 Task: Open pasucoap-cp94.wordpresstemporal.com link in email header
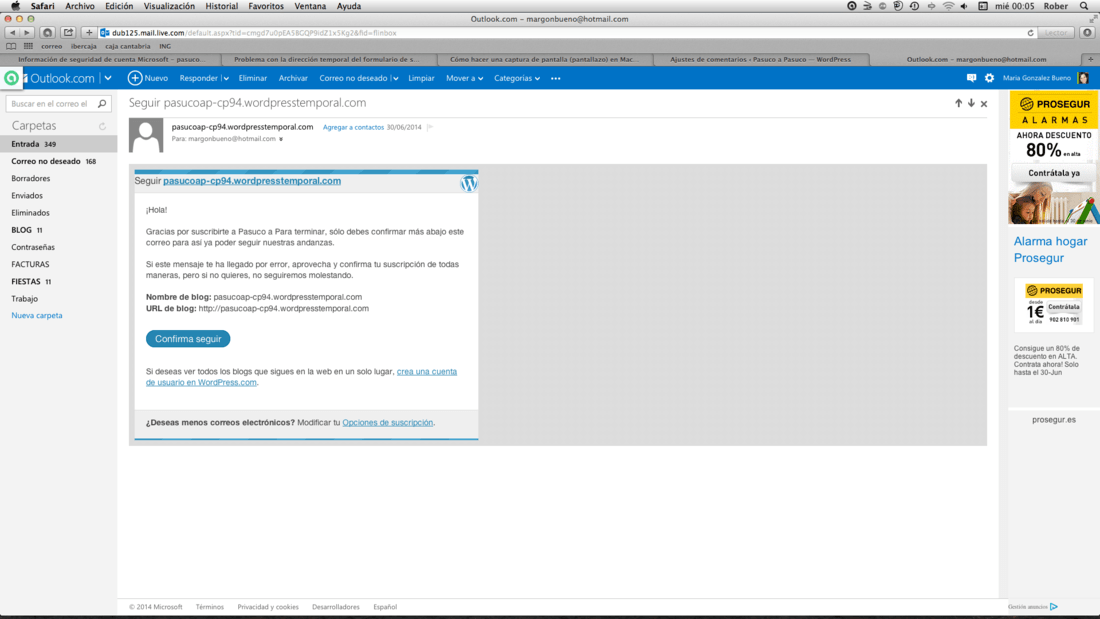point(252,181)
